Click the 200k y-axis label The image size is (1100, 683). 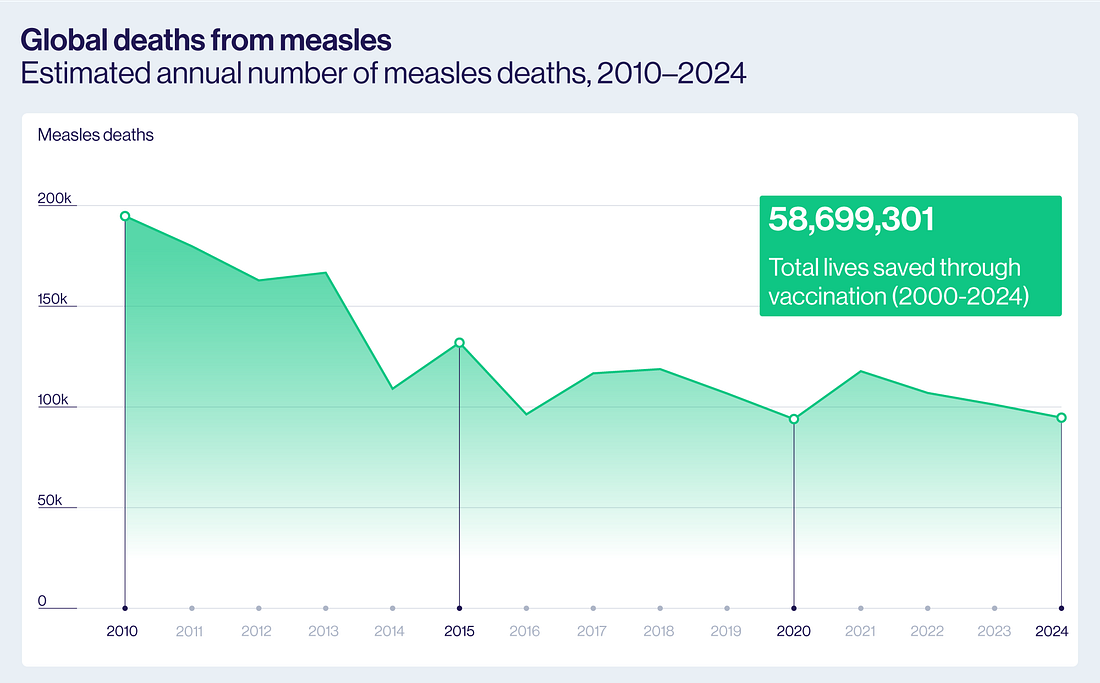pyautogui.click(x=54, y=198)
